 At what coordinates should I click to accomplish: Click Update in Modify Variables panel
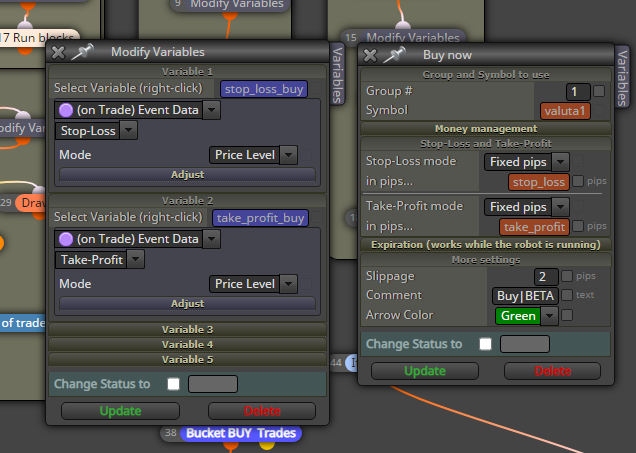click(x=120, y=411)
